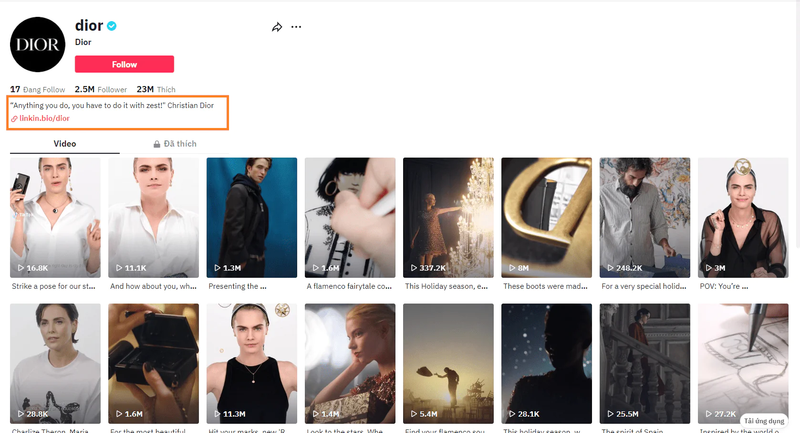The width and height of the screenshot is (800, 433).
Task: Open the chandelier video with 337.2K views
Action: pyautogui.click(x=448, y=218)
